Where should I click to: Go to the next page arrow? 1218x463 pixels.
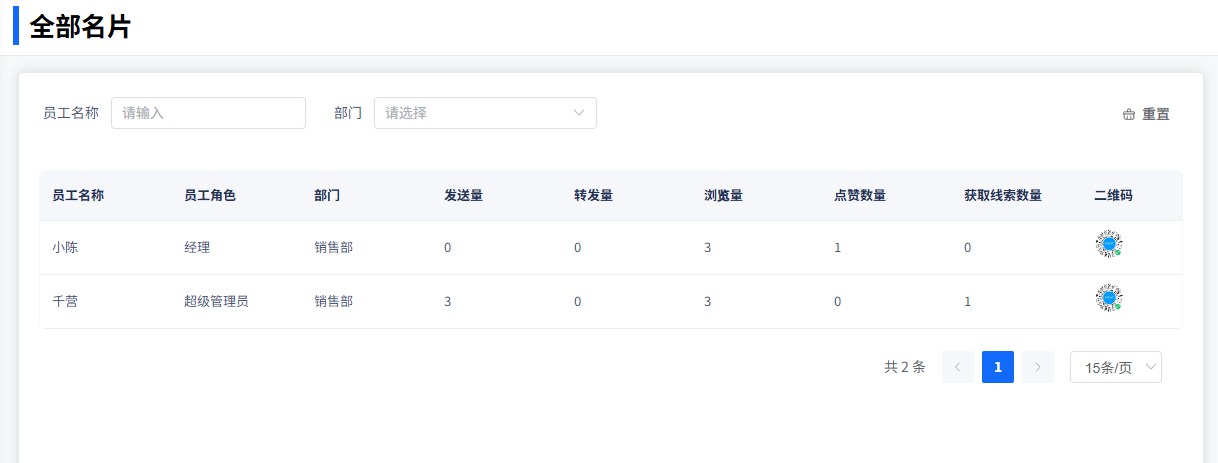tap(1038, 367)
